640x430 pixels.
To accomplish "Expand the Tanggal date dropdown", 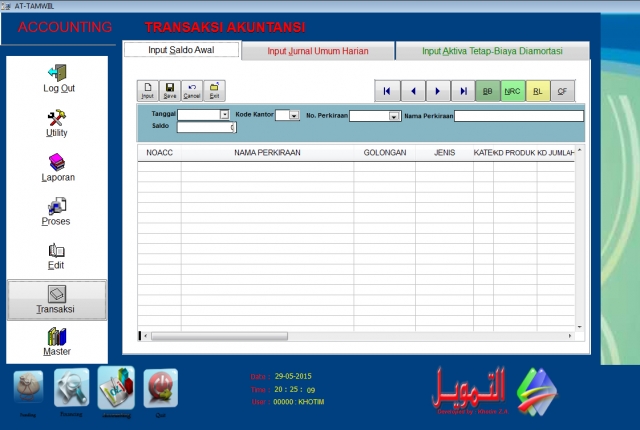I will click(225, 115).
